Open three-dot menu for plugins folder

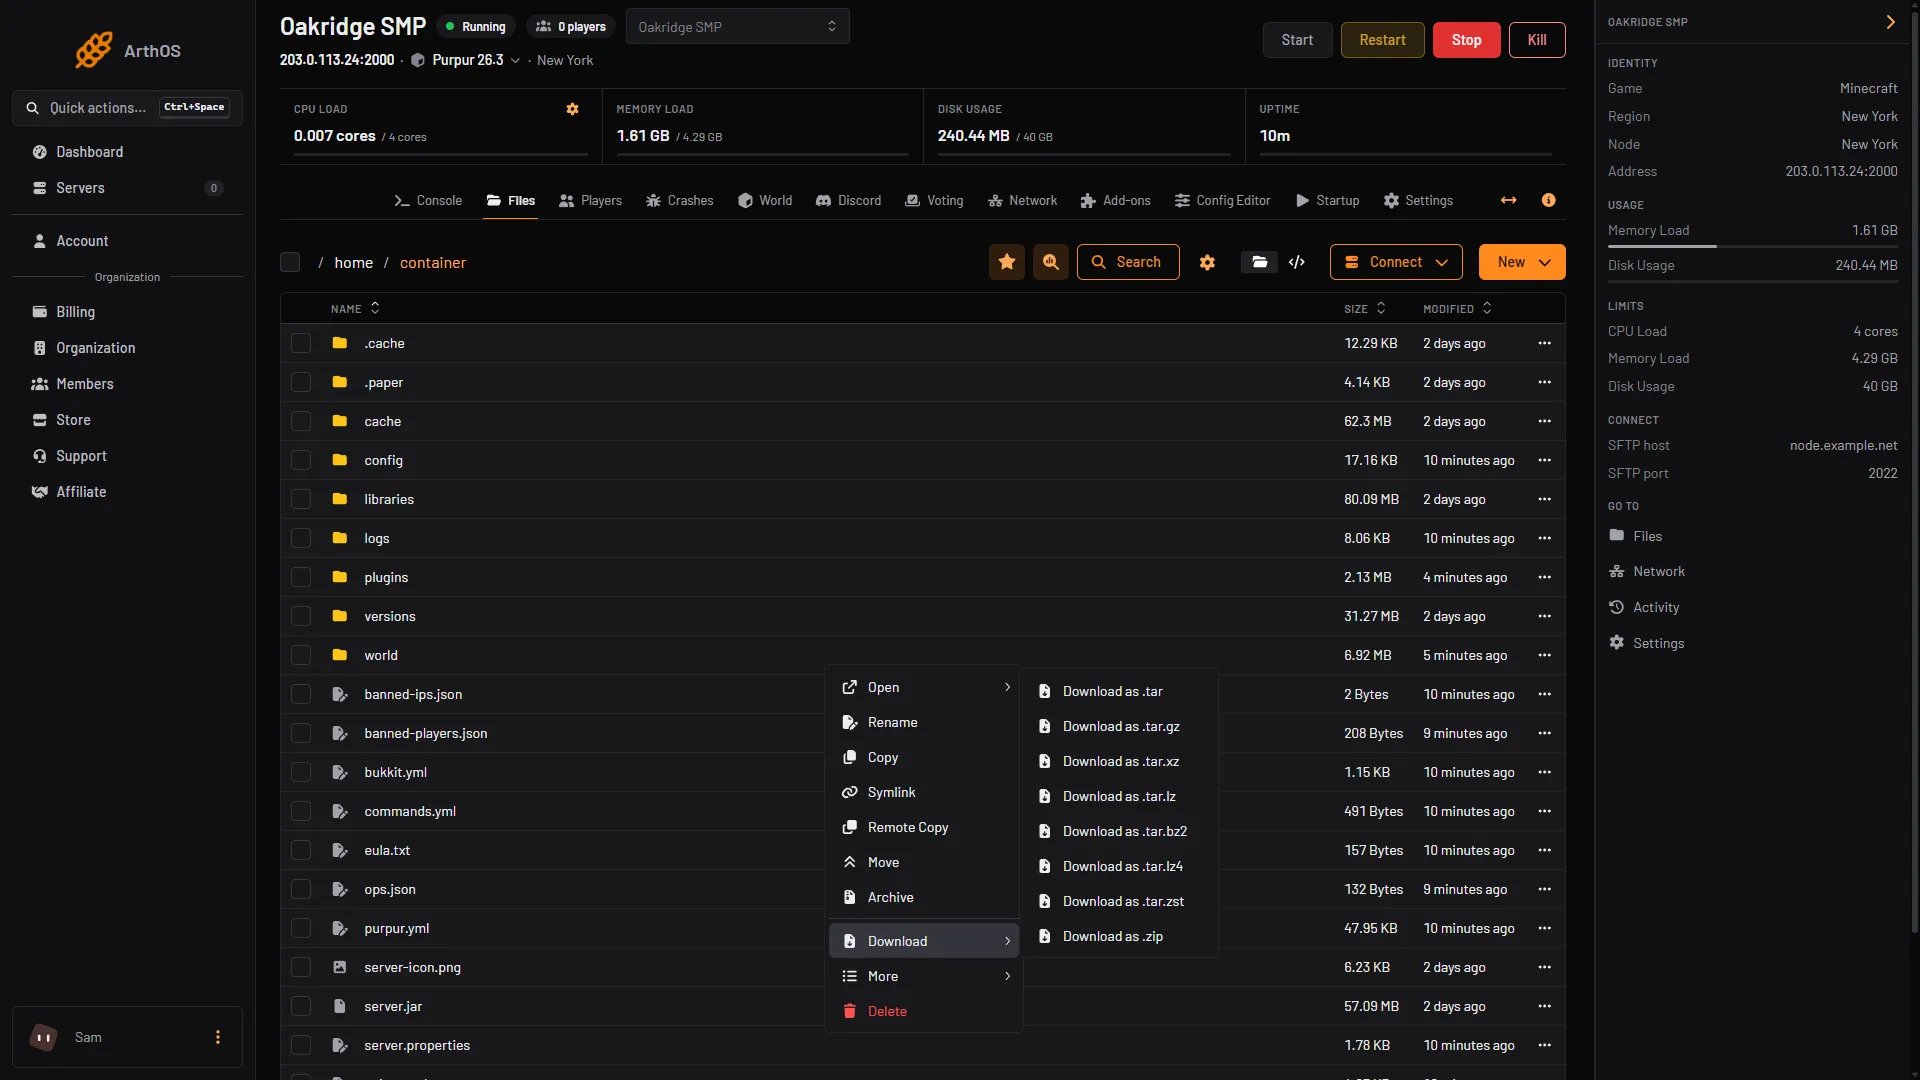tap(1545, 577)
